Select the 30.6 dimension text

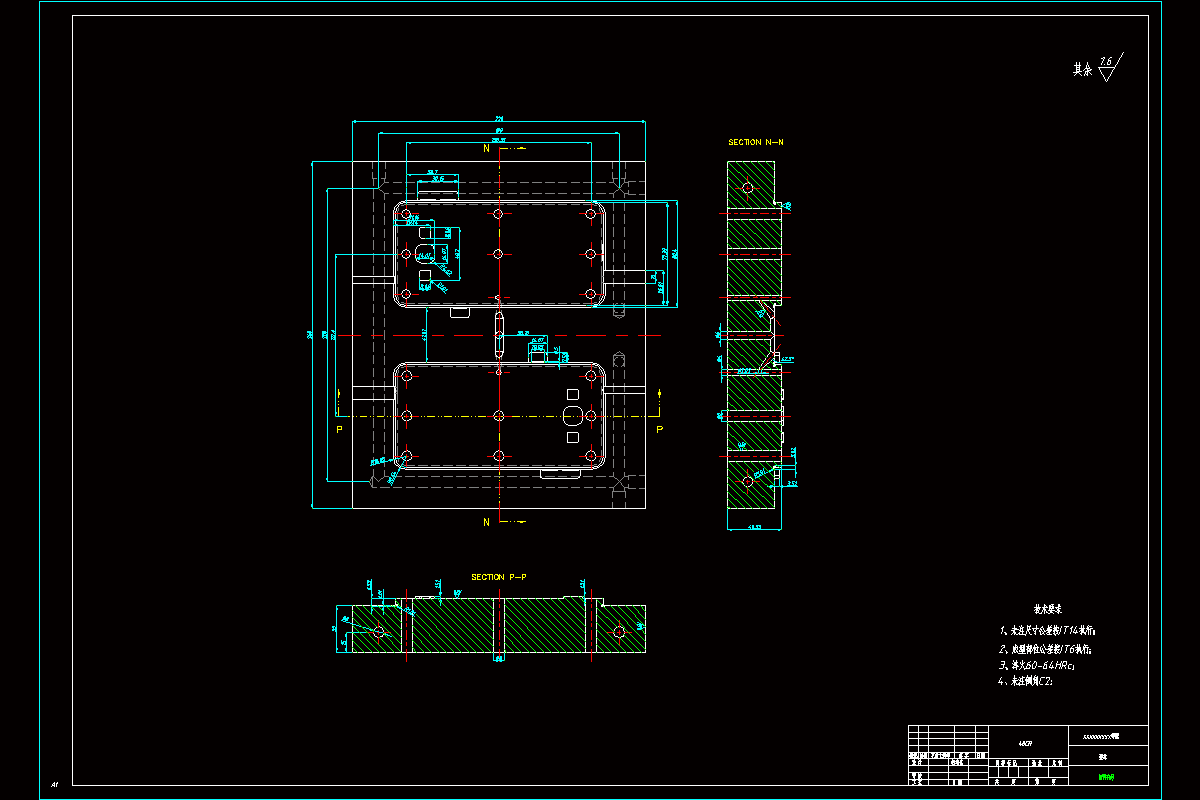pyautogui.click(x=437, y=179)
